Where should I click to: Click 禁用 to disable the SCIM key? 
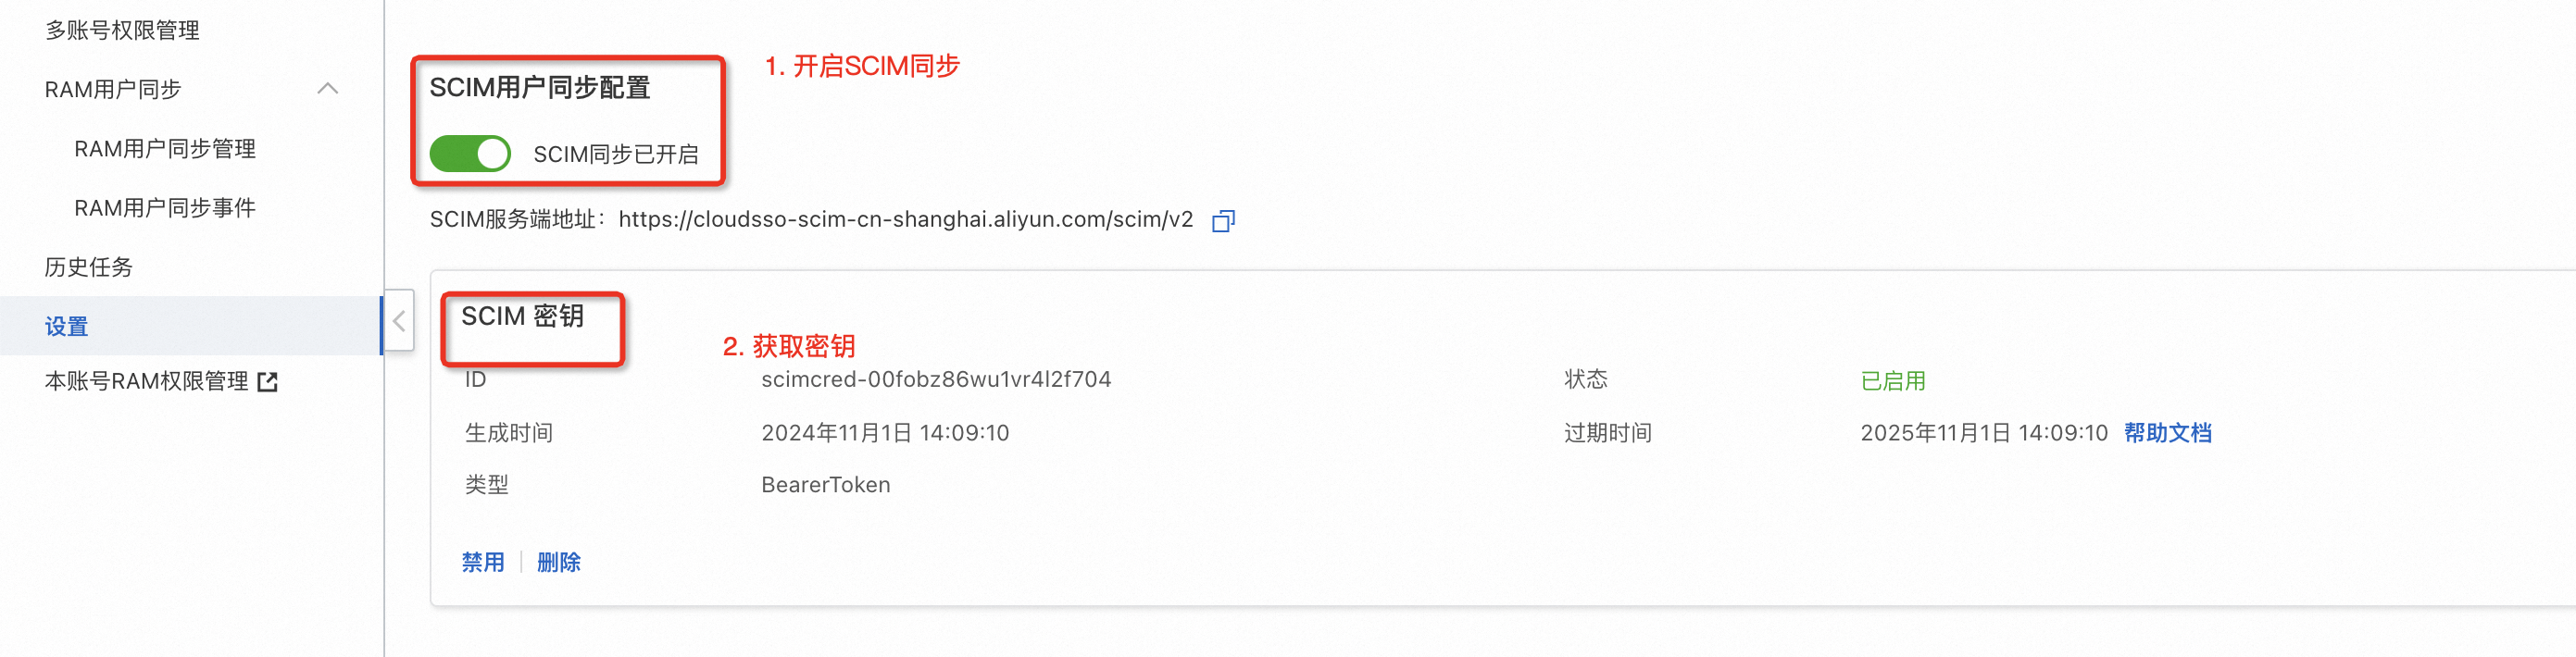tap(483, 562)
